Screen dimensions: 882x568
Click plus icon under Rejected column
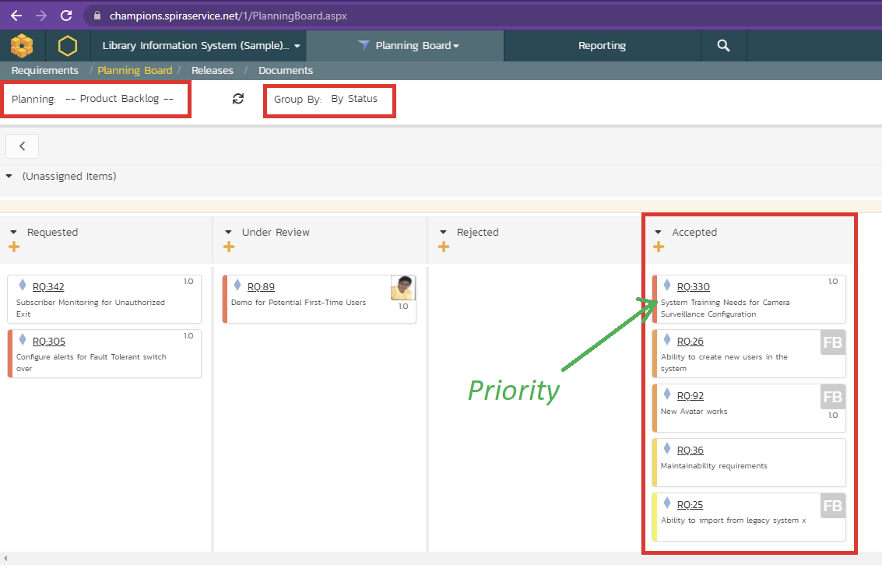pyautogui.click(x=444, y=248)
